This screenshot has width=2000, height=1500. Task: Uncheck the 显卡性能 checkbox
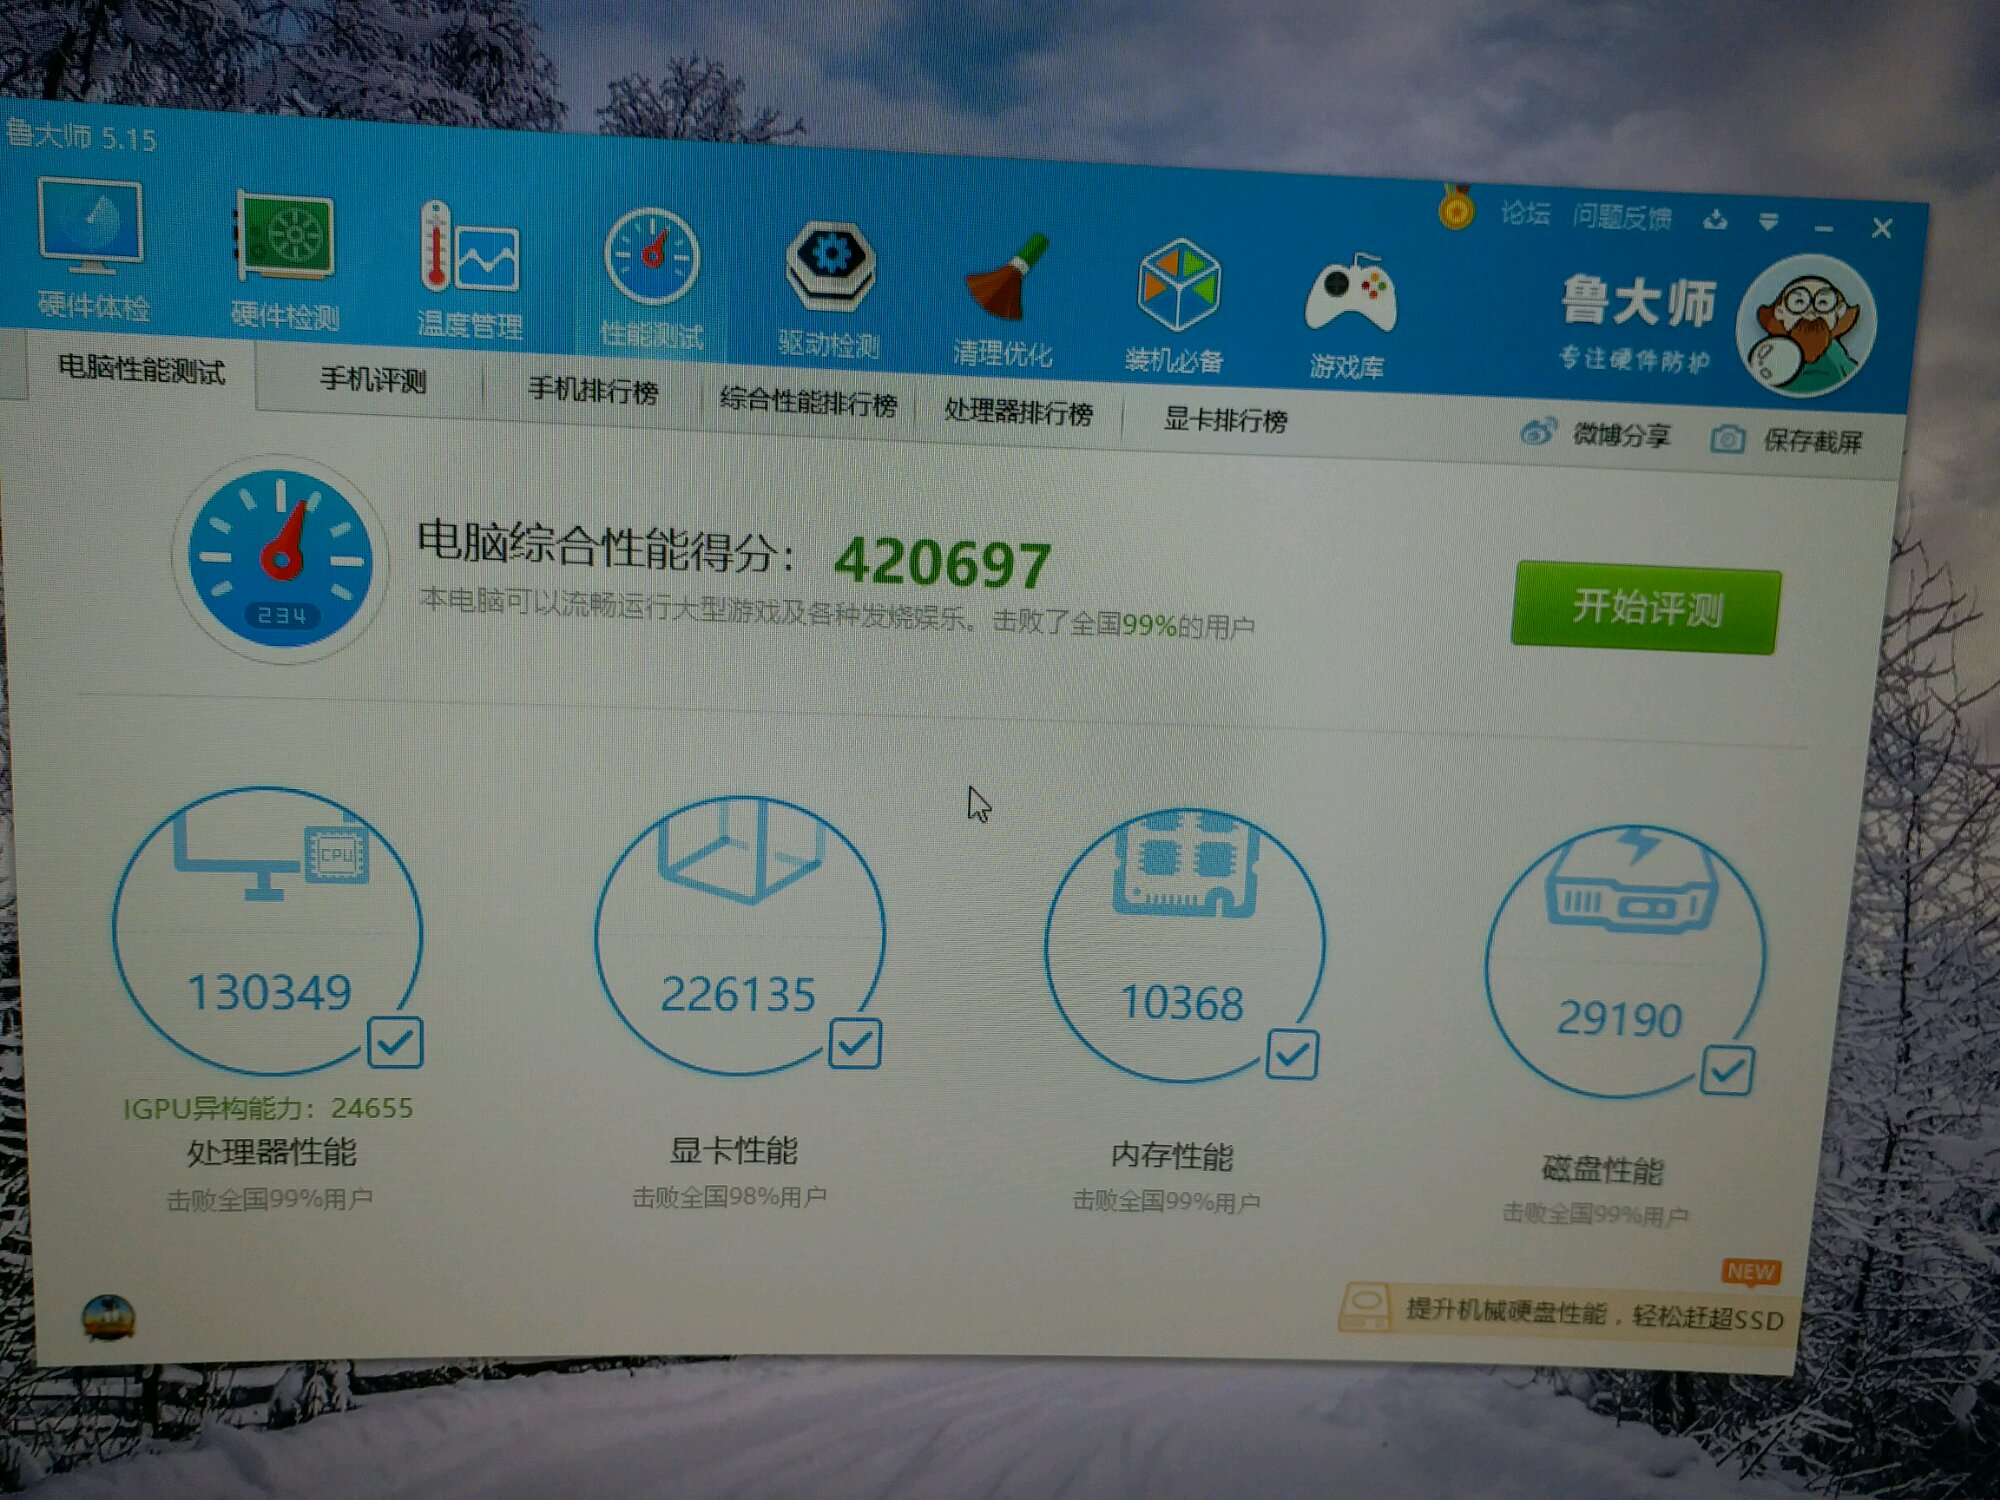pyautogui.click(x=855, y=1044)
